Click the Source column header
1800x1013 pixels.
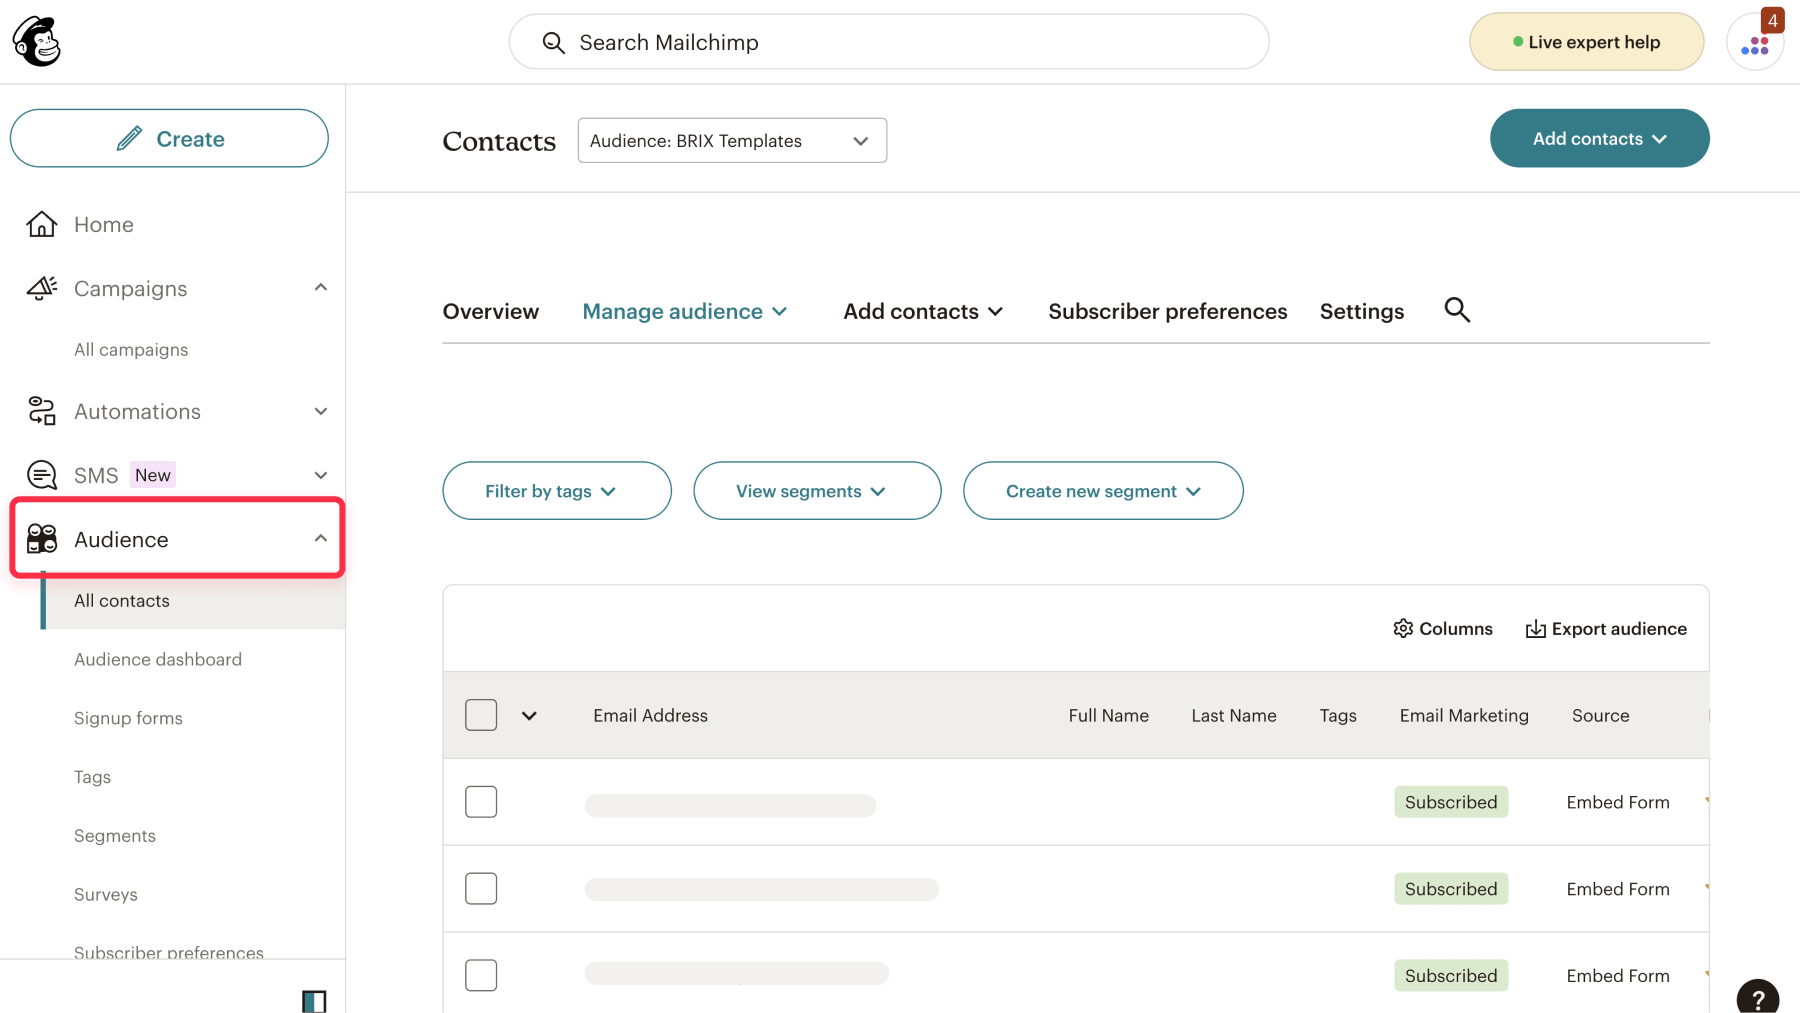(x=1600, y=716)
